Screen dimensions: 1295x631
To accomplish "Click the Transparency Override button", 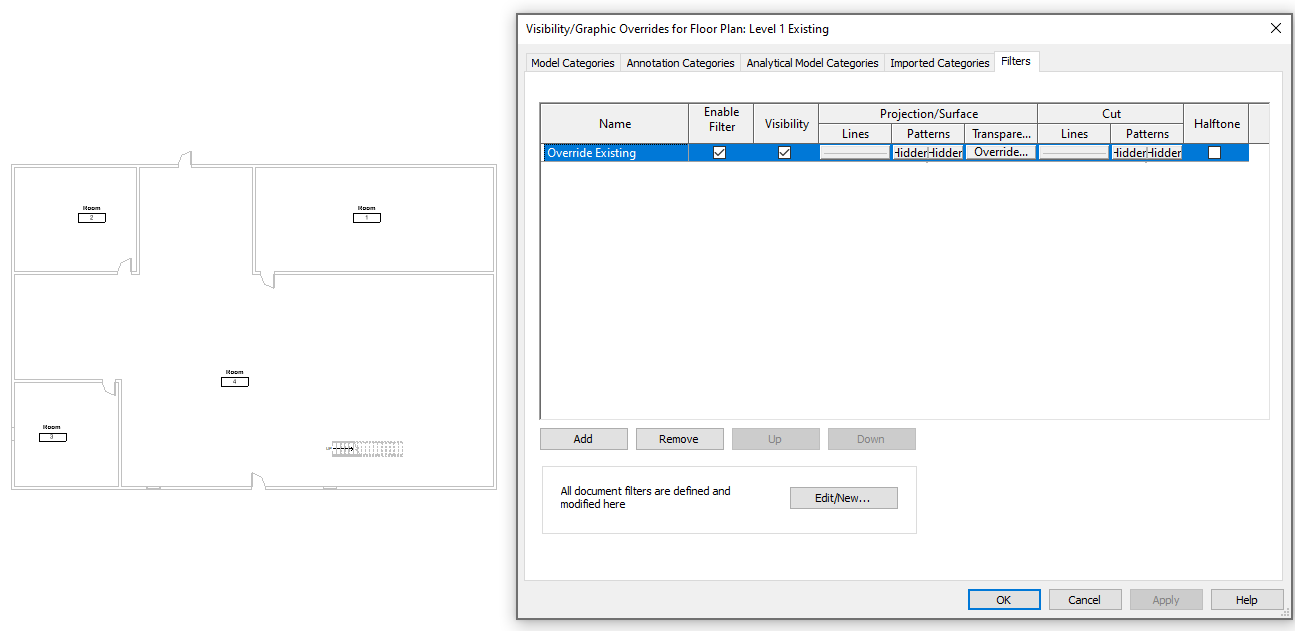I will pos(1001,153).
